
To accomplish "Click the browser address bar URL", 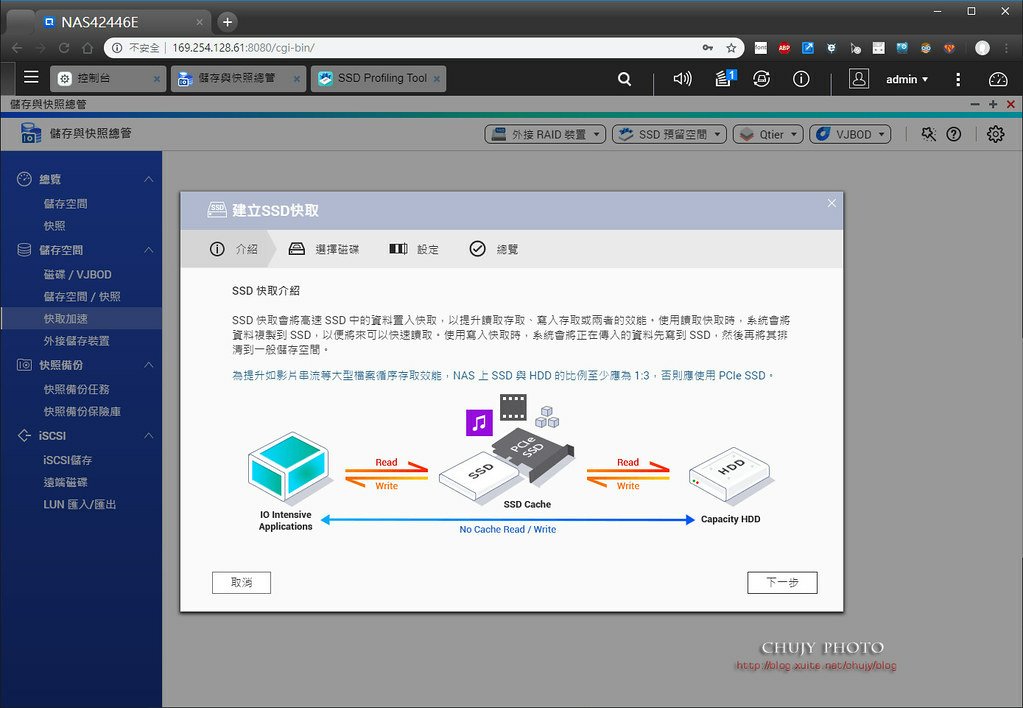I will (x=243, y=48).
